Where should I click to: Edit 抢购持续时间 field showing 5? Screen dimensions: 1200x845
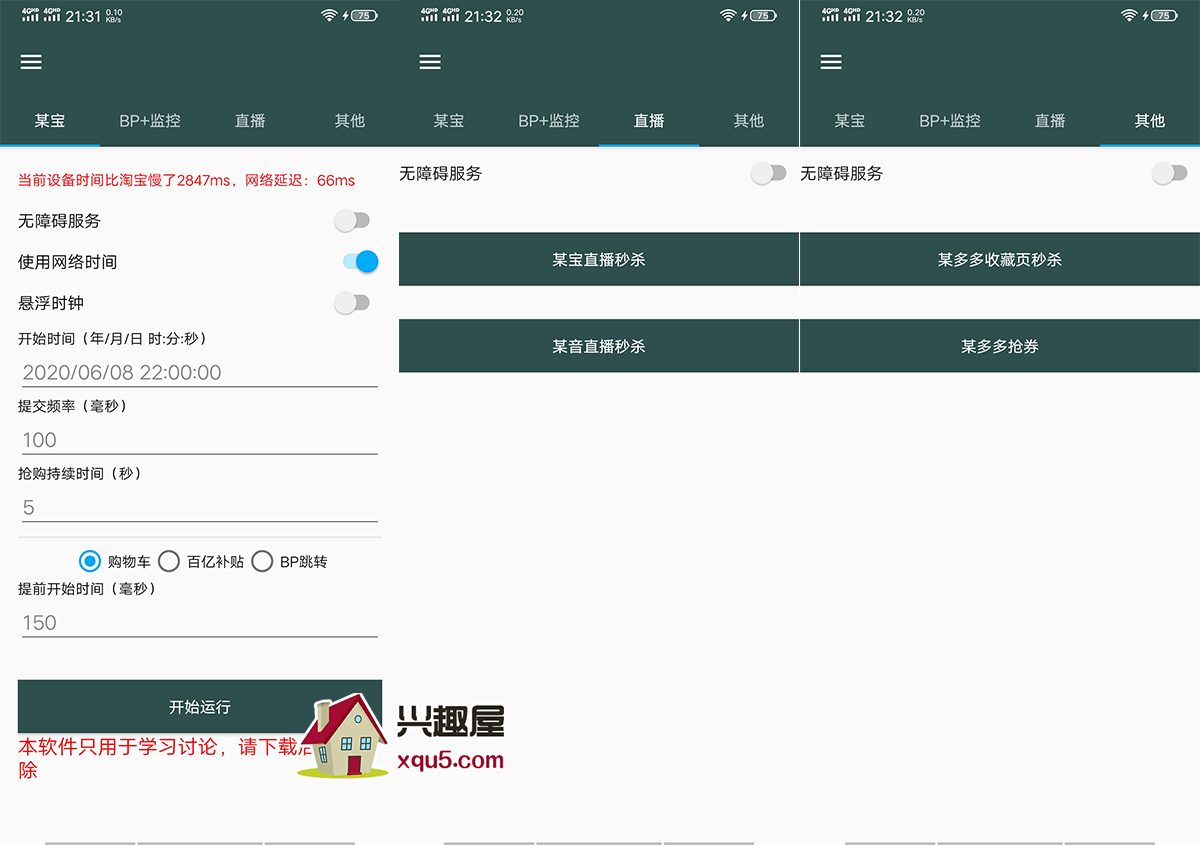(198, 507)
